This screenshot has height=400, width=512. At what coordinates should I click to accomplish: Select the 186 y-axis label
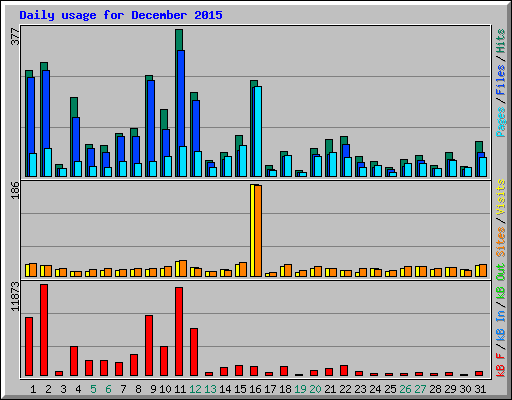click(x=15, y=190)
